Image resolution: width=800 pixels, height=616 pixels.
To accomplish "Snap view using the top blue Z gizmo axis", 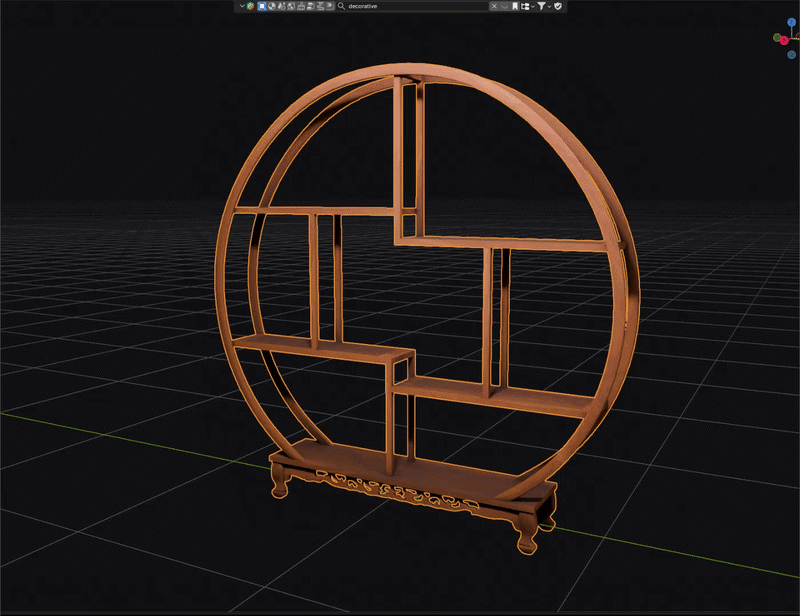I will tap(791, 22).
